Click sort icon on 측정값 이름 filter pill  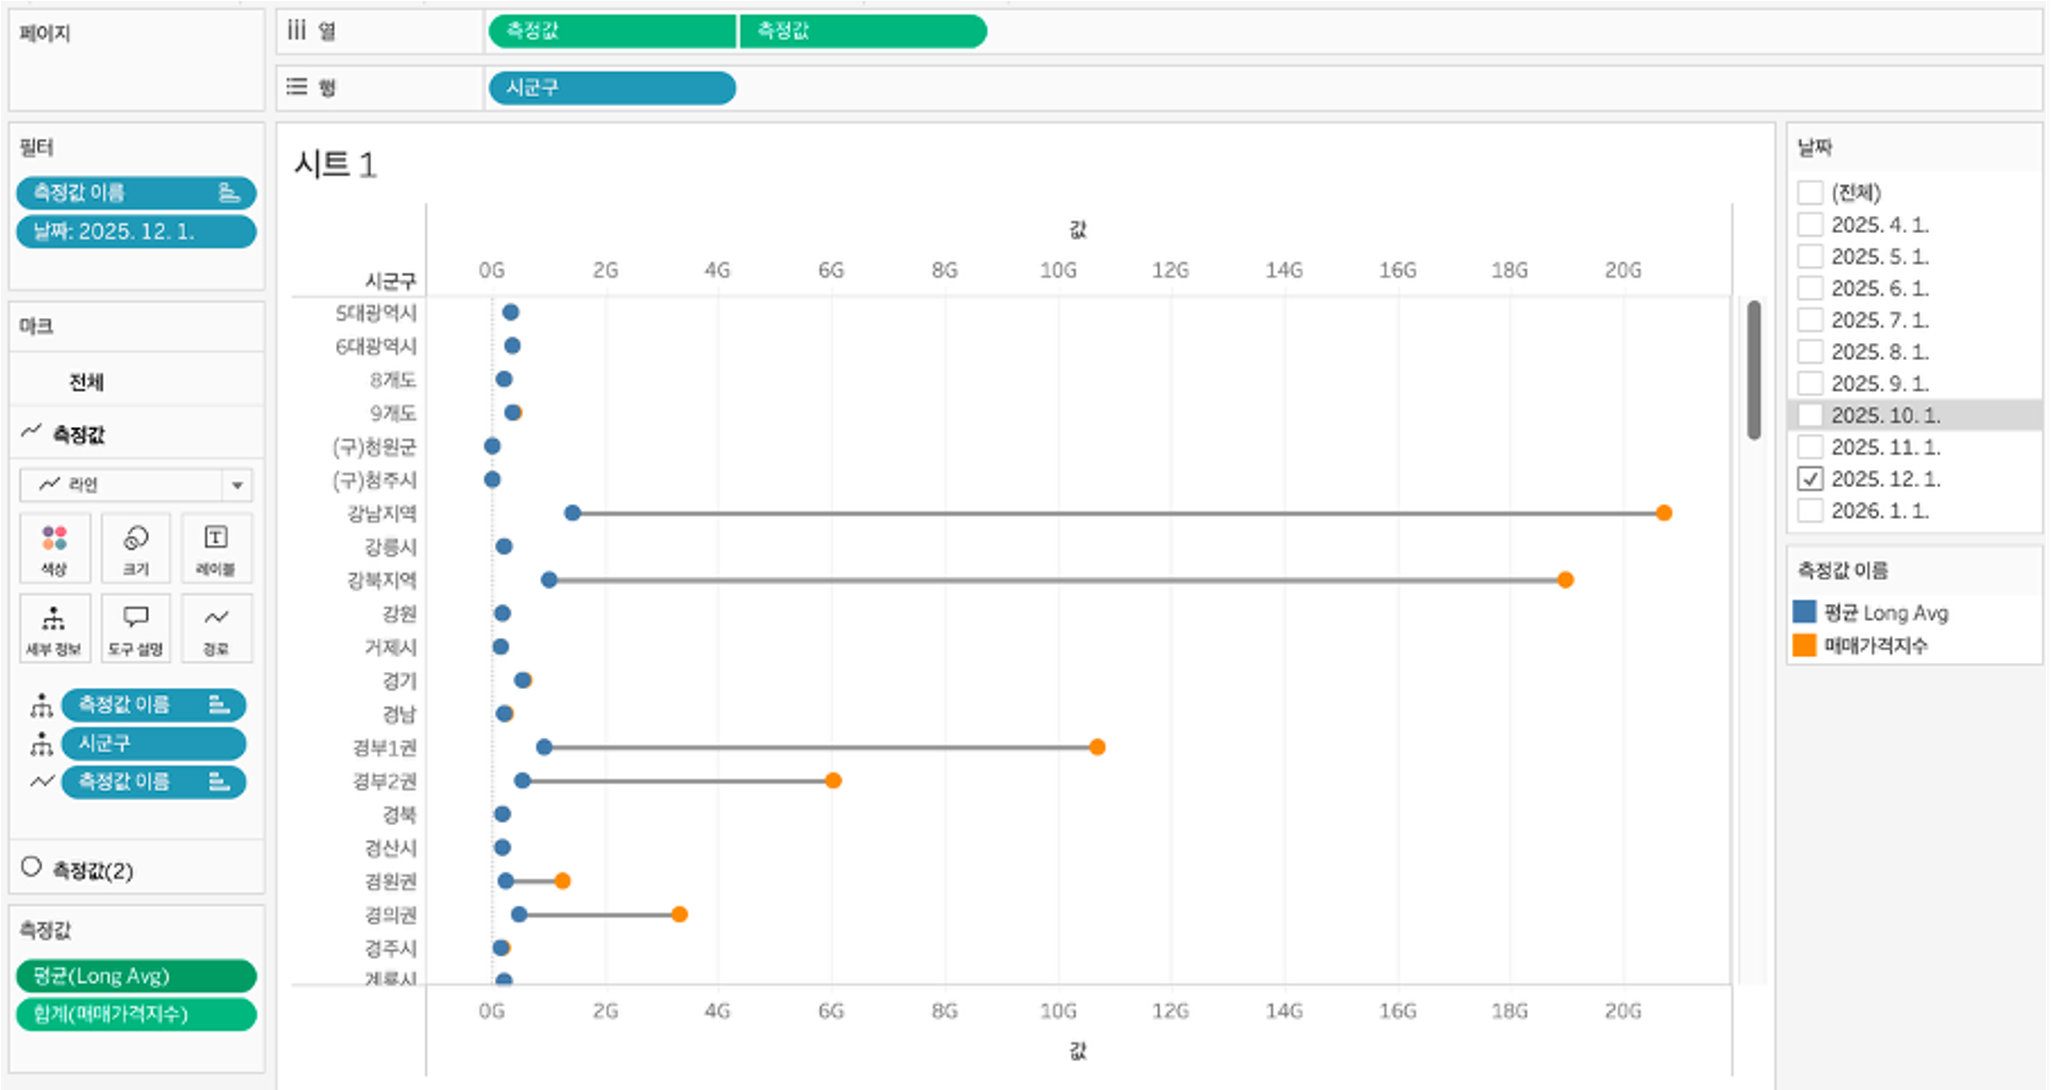[229, 192]
